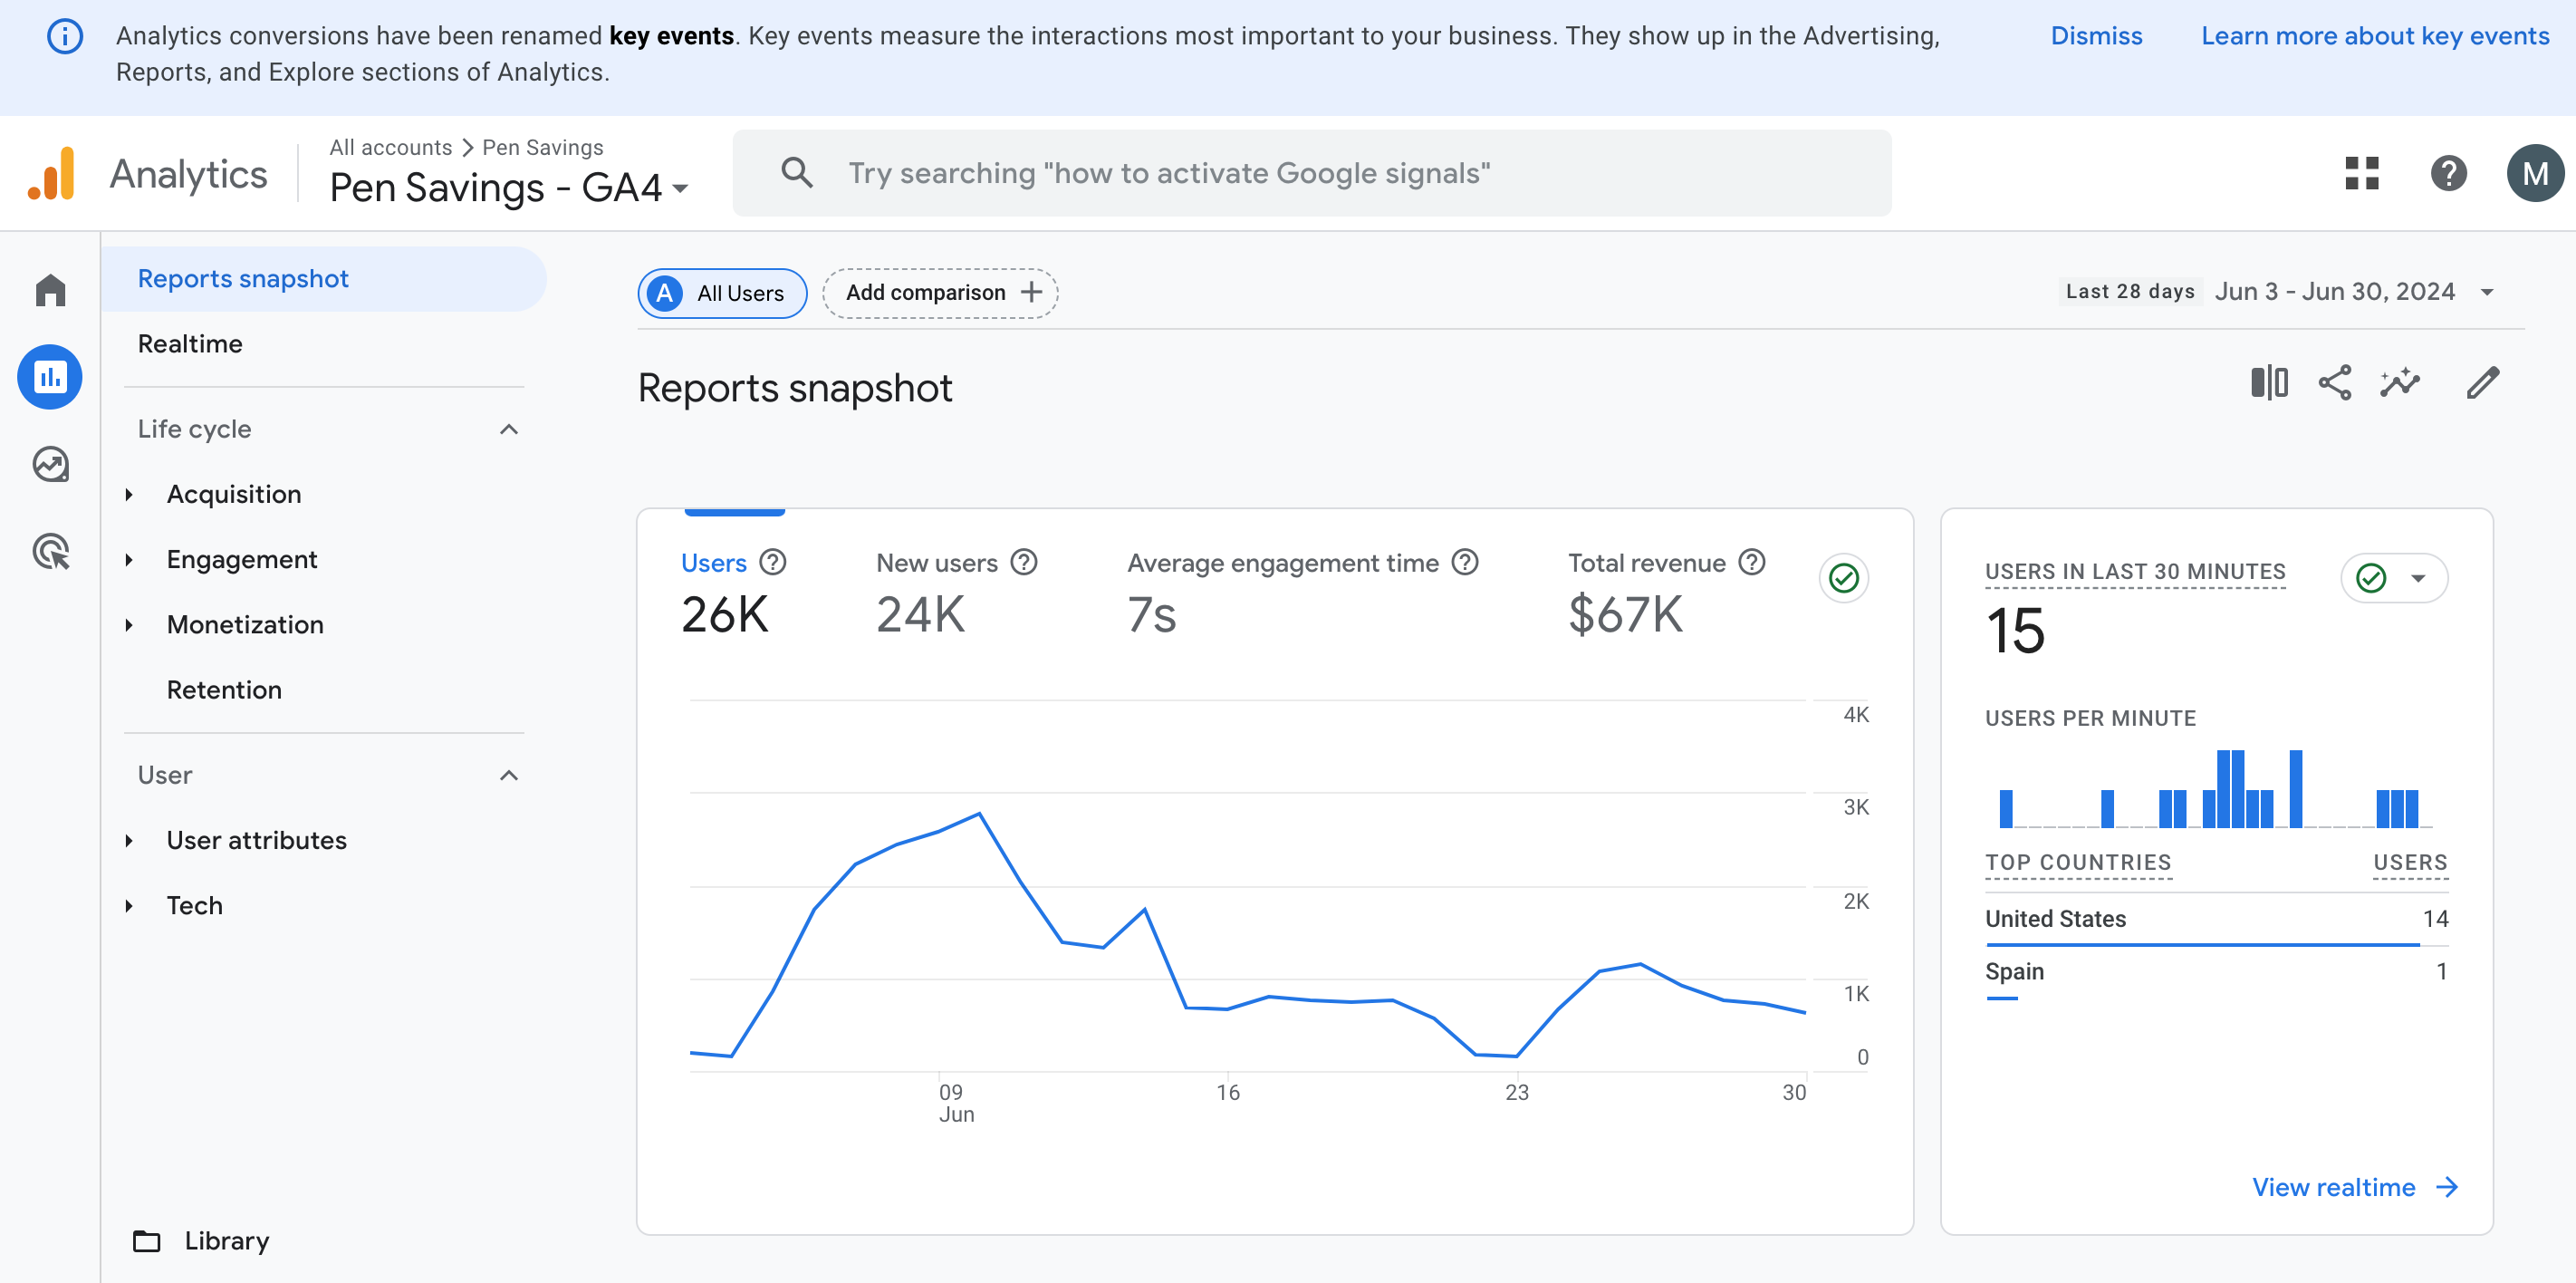
Task: Click the plus icon in Add comparison
Action: pos(1031,292)
